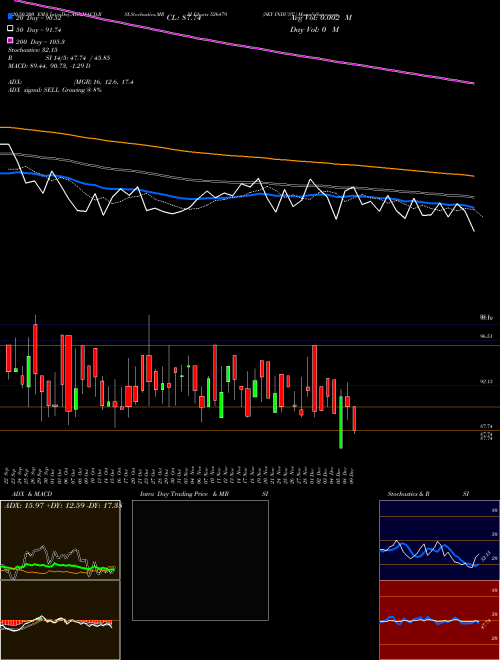Select the '200 Day = 103.3' legend text
This screenshot has height=660, width=500.
coord(40,42)
